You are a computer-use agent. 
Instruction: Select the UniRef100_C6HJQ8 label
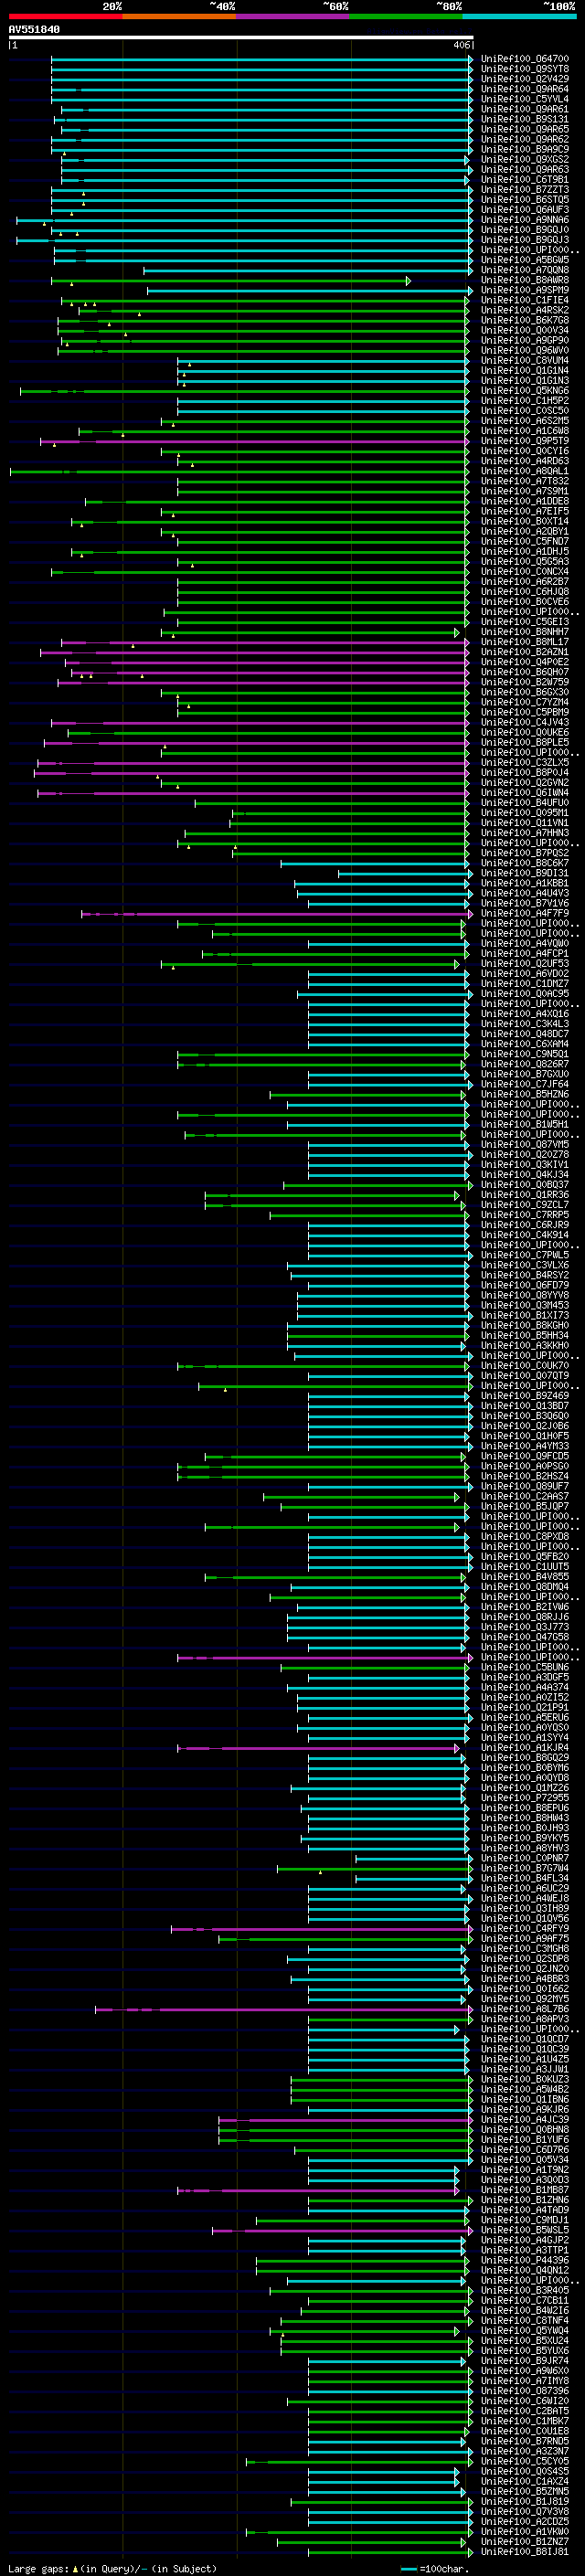point(524,592)
